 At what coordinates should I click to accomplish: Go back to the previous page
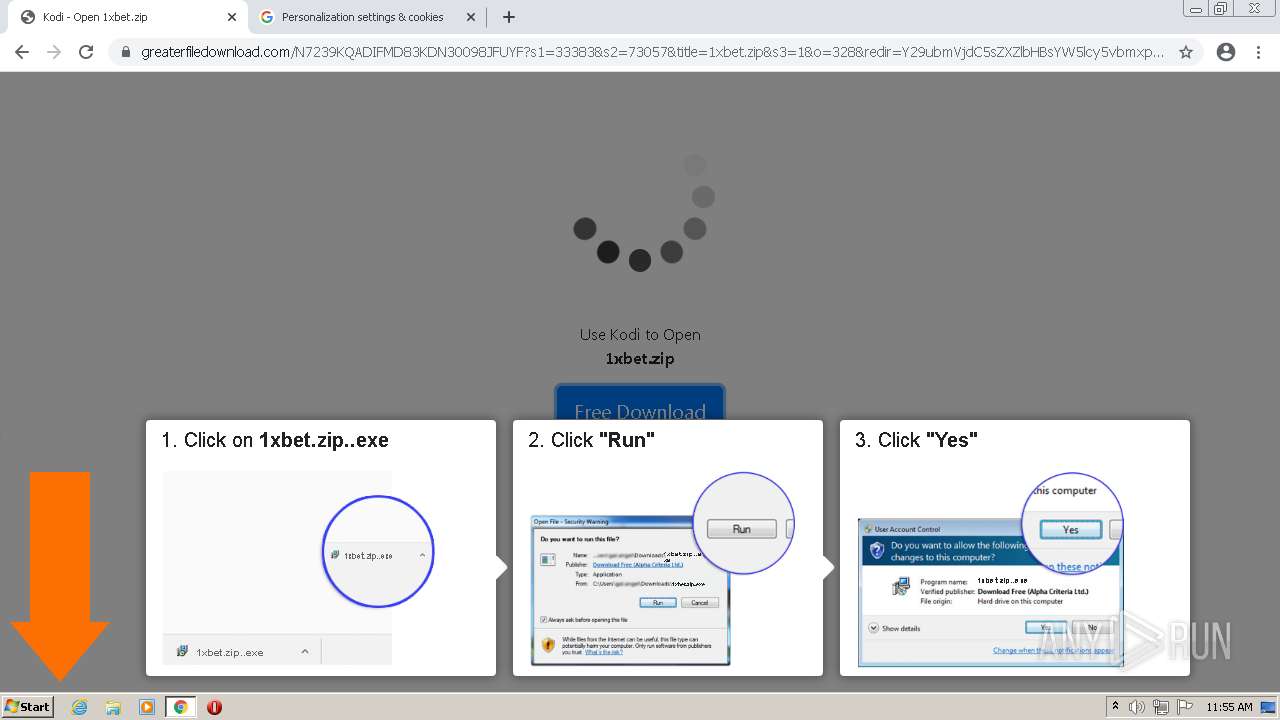tap(22, 52)
